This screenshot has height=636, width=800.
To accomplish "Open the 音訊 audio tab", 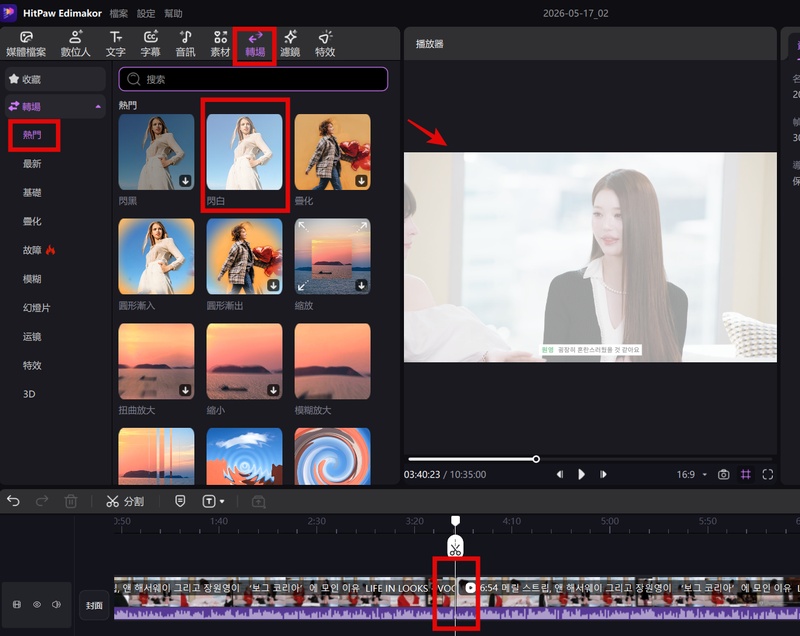I will [x=185, y=44].
